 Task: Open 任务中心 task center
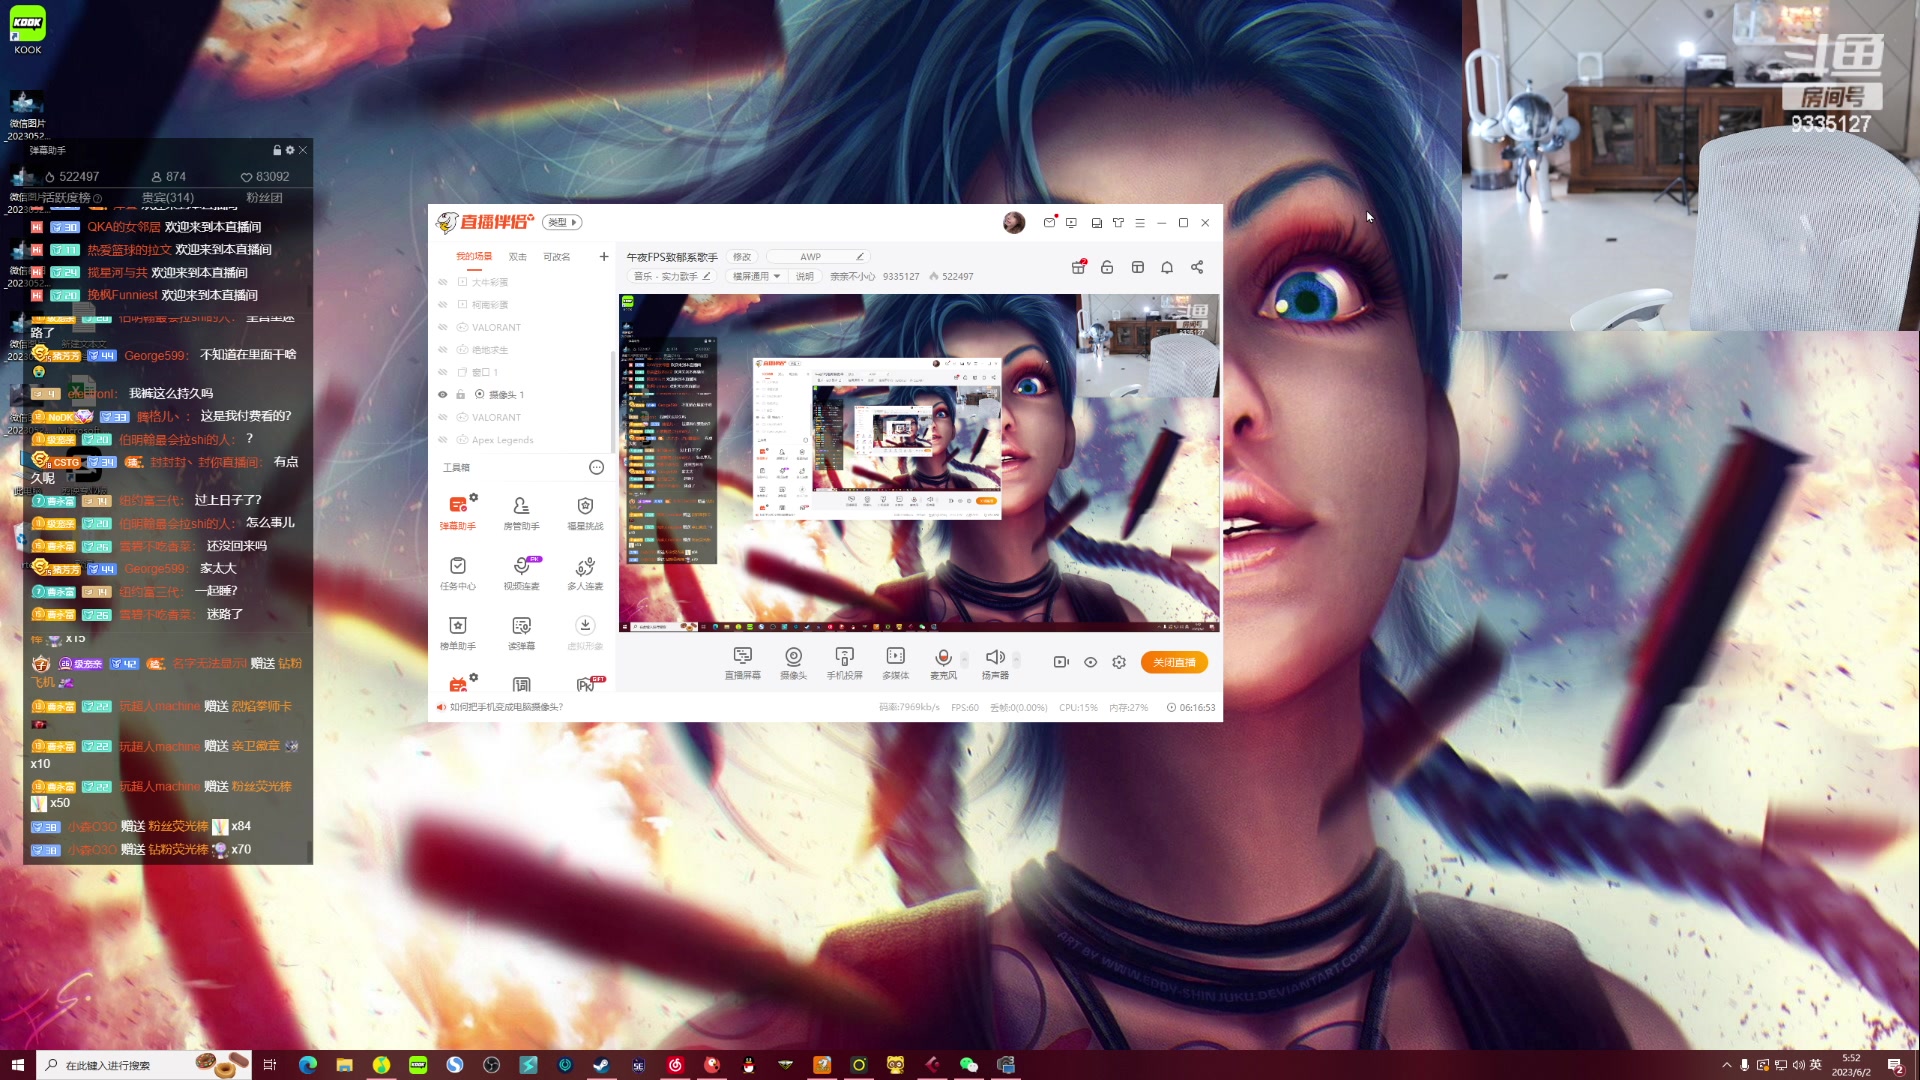click(458, 573)
